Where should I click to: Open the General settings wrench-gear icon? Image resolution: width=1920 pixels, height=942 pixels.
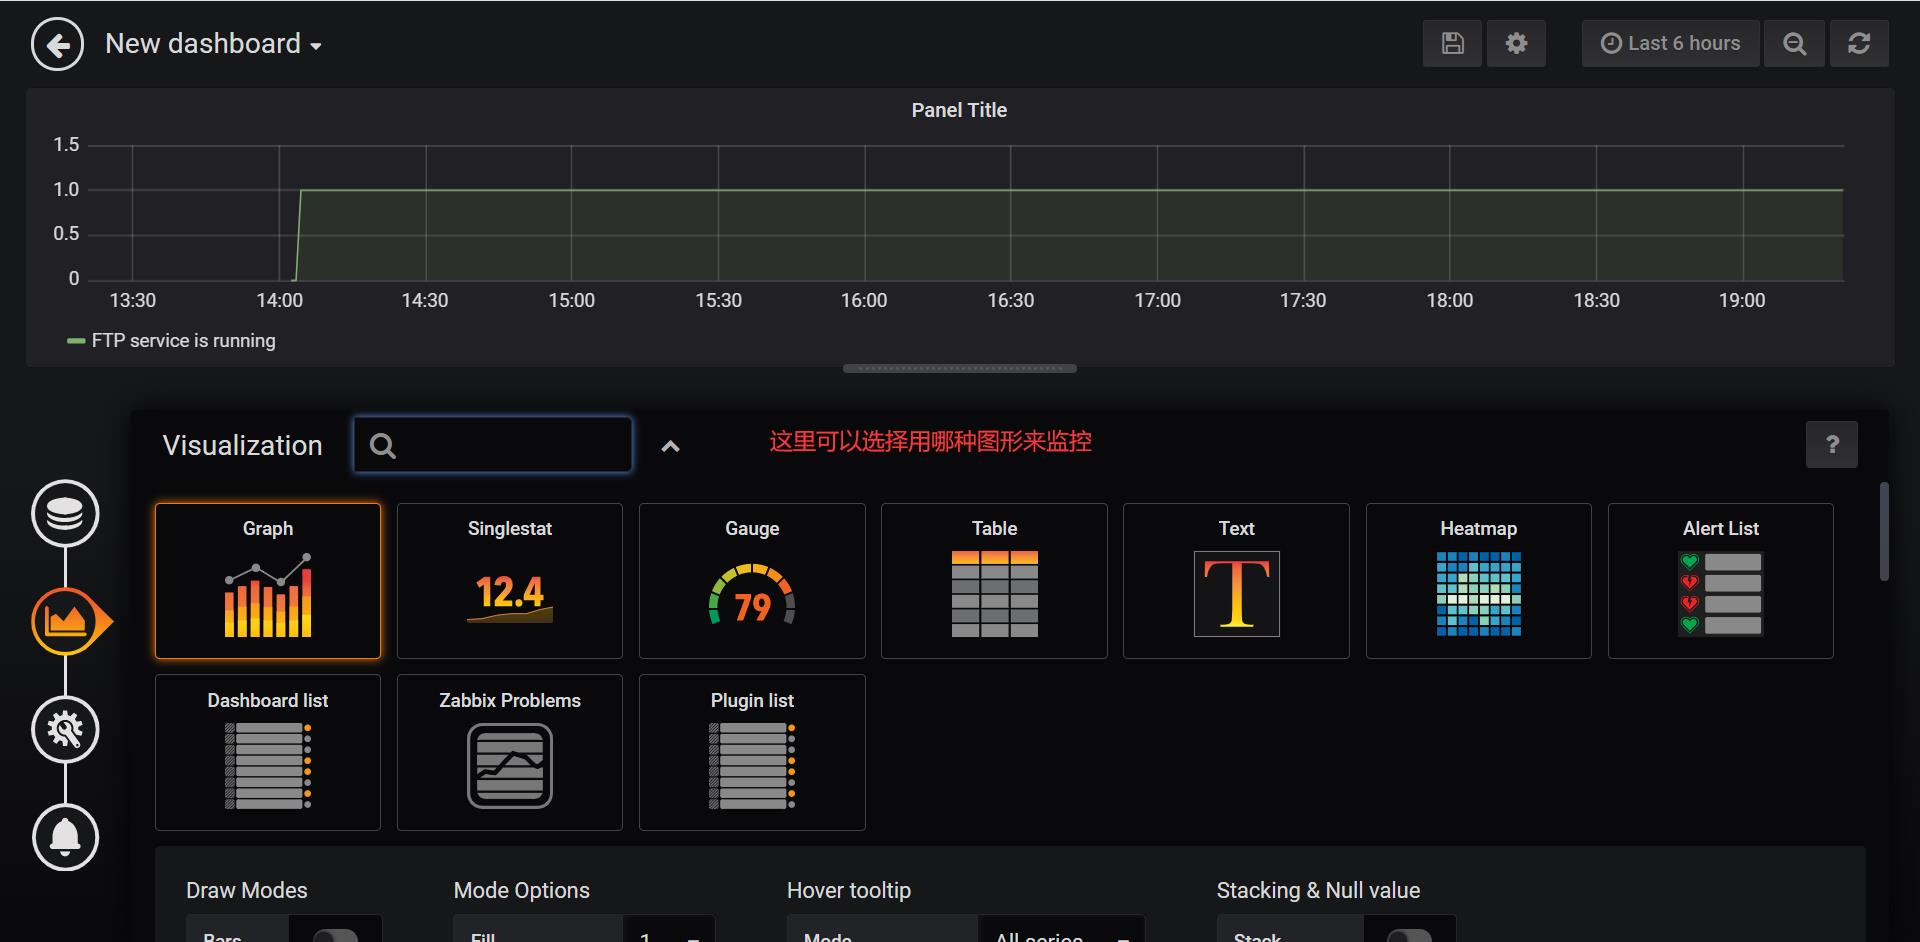pyautogui.click(x=65, y=729)
